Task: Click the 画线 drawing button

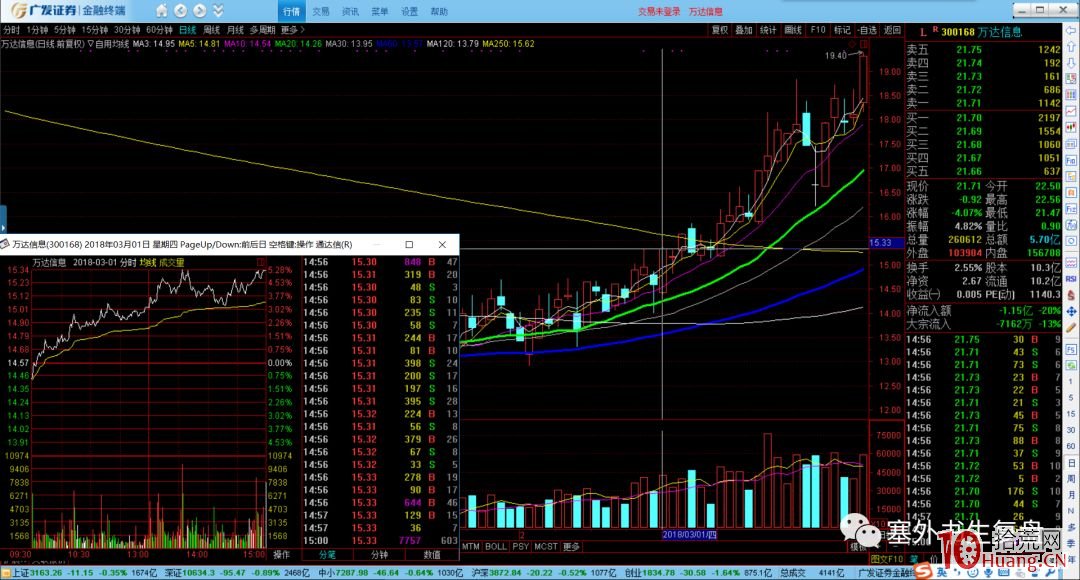Action: [793, 30]
